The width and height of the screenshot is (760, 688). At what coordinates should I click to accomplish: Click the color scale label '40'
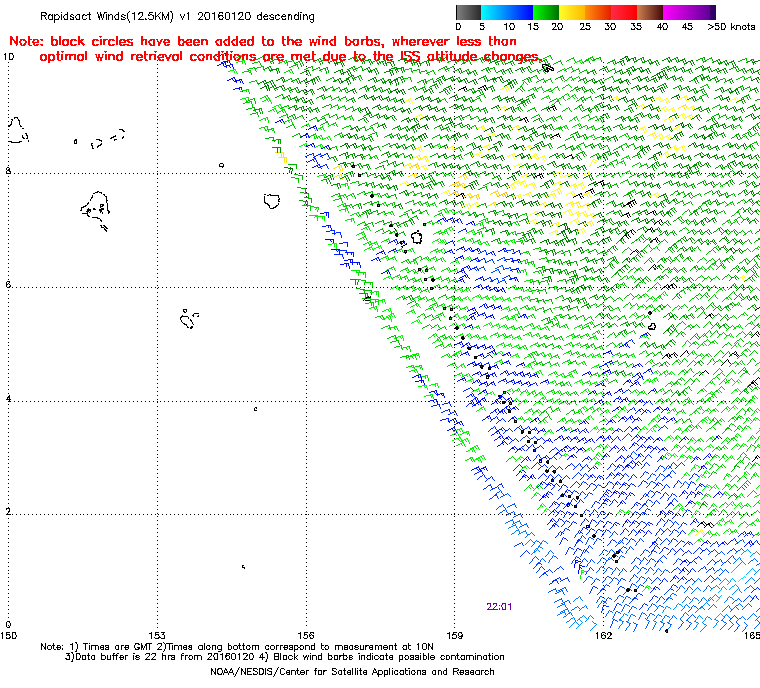pyautogui.click(x=662, y=27)
